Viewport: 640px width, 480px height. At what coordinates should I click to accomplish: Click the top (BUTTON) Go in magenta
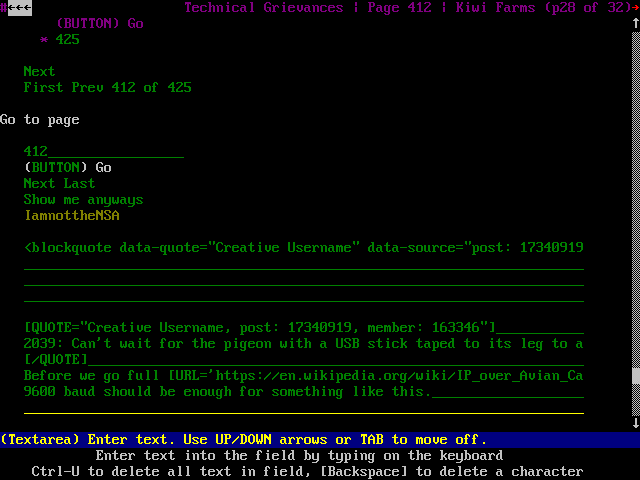pyautogui.click(x=100, y=23)
